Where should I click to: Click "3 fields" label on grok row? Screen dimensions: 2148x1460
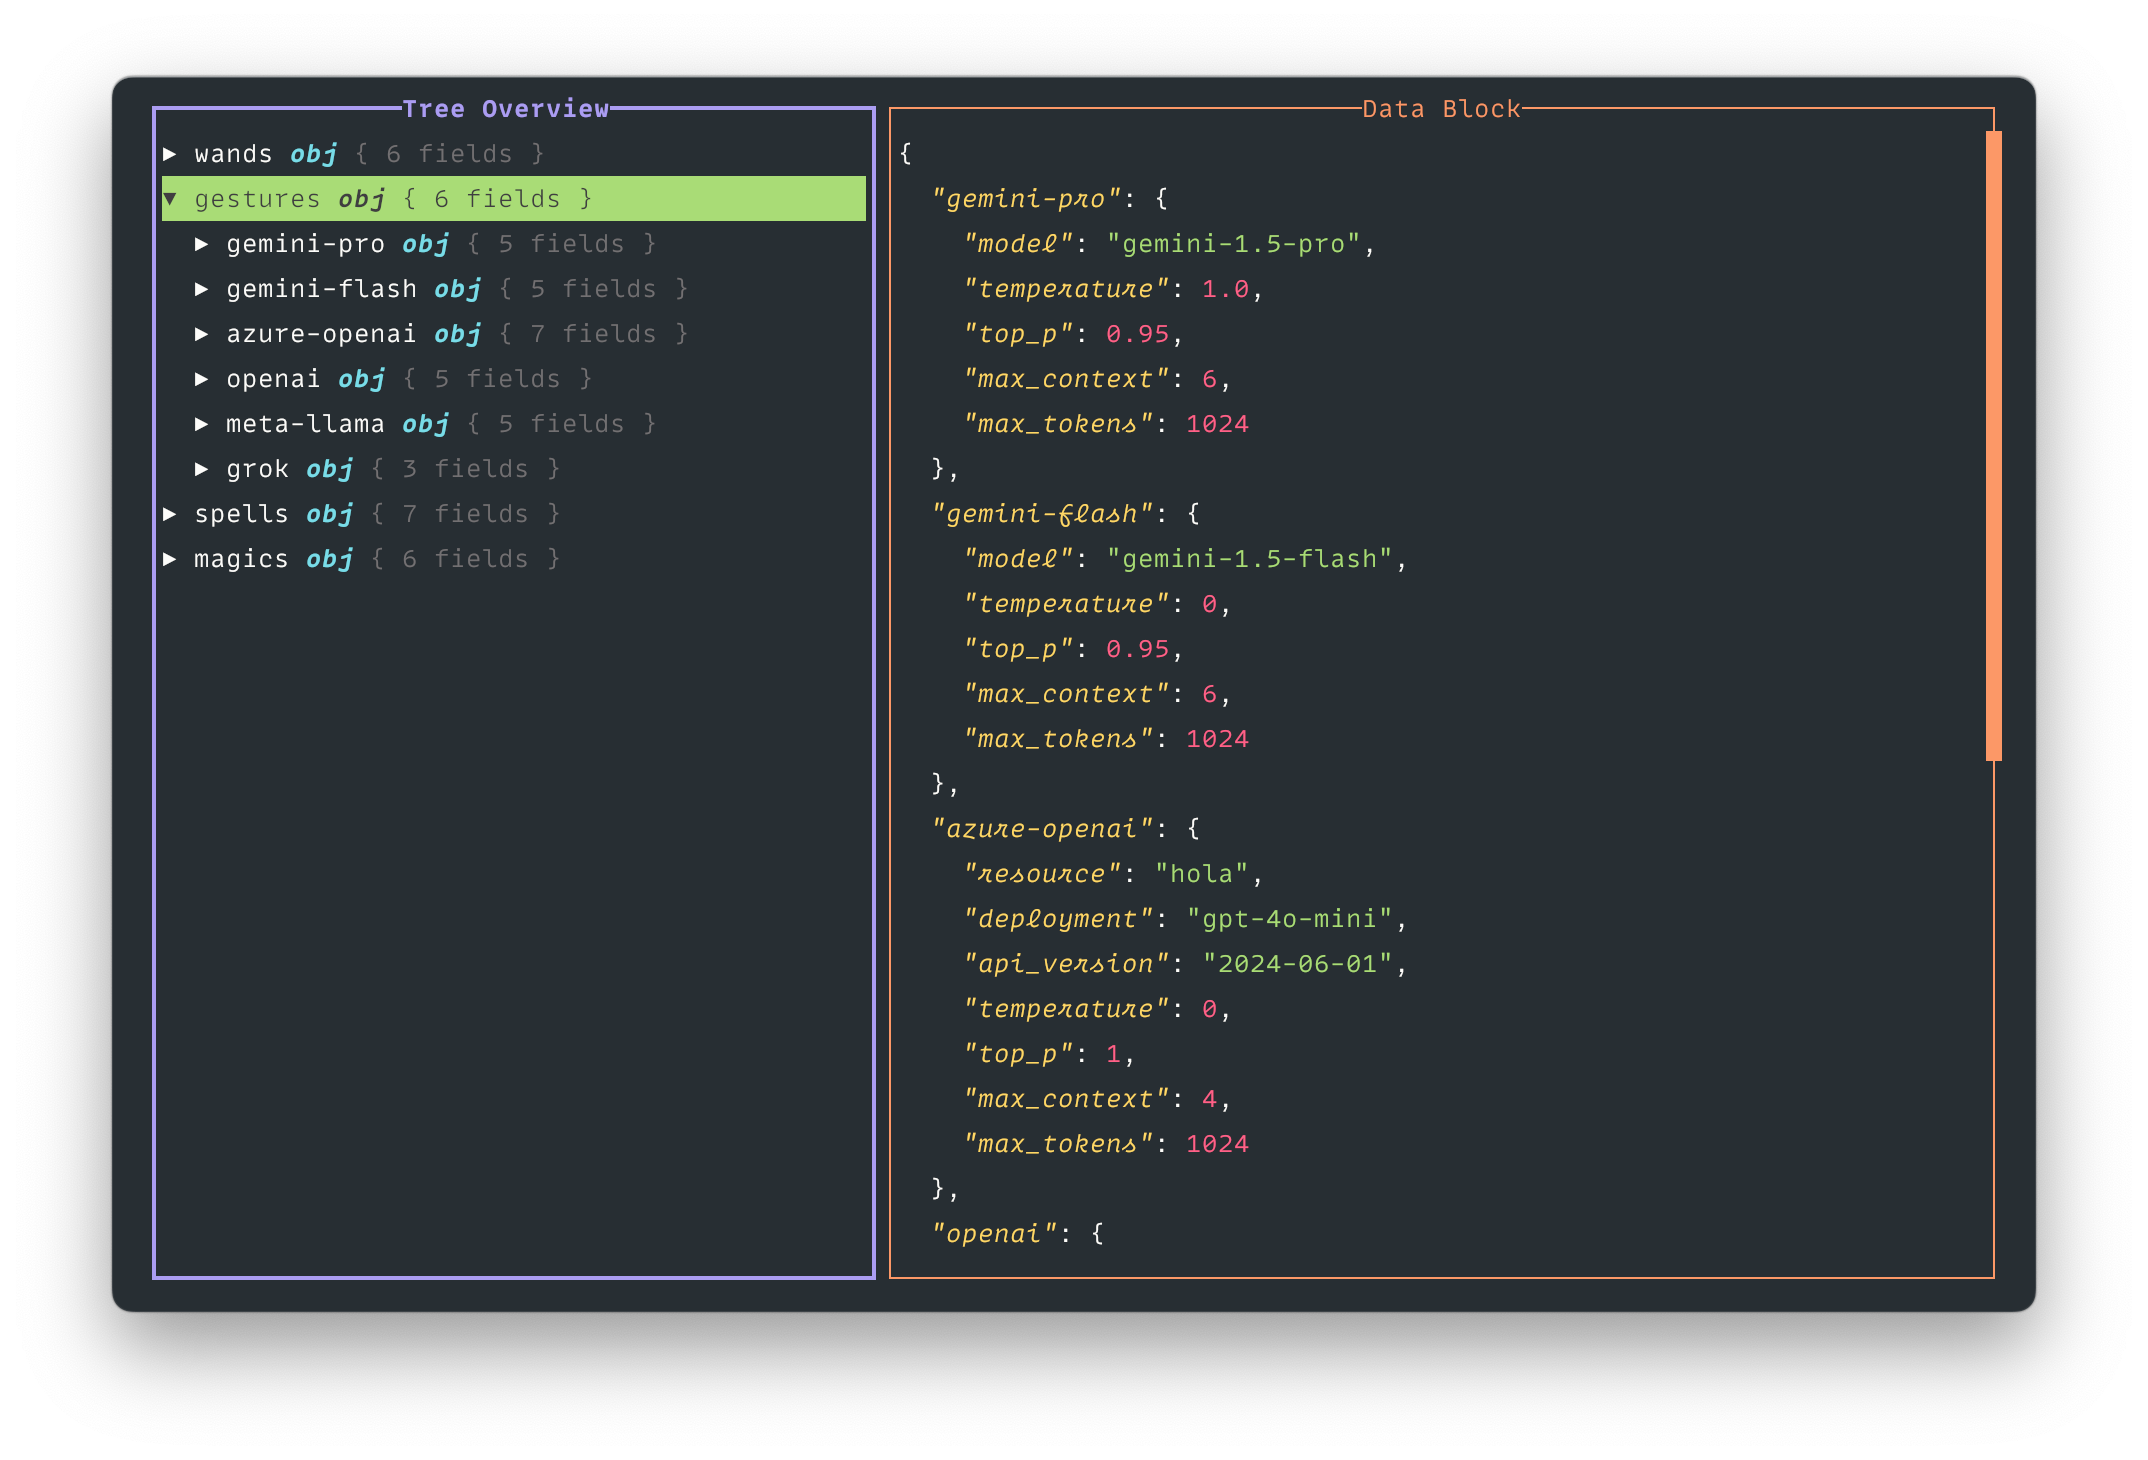tap(465, 469)
